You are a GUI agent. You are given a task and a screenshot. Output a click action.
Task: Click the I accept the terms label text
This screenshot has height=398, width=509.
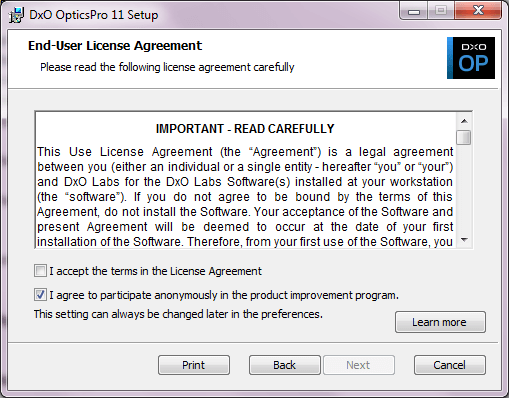155,271
